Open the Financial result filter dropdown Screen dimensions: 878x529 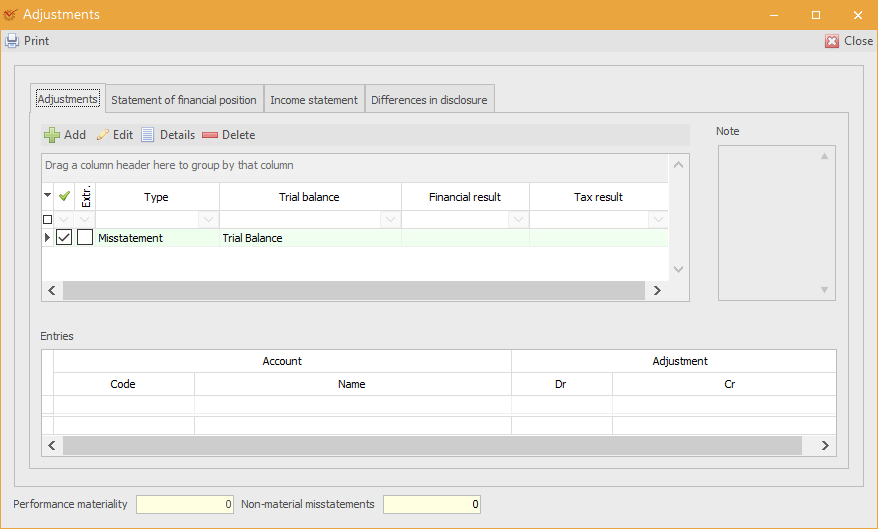(519, 219)
